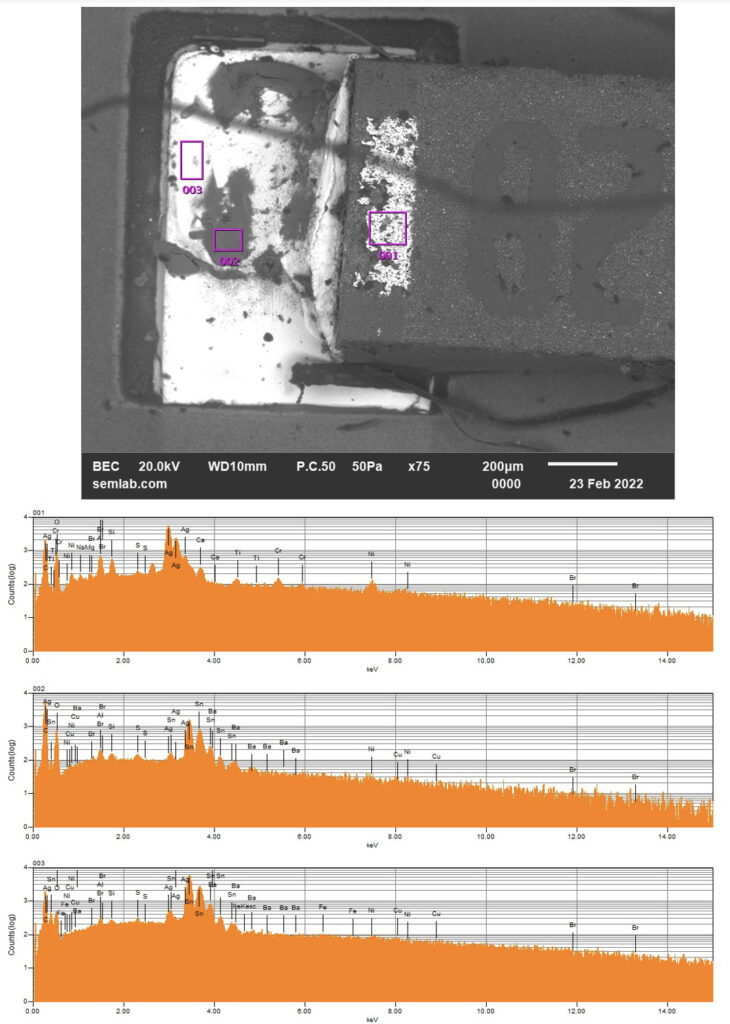Click the purple 001 analysis region box

click(387, 228)
